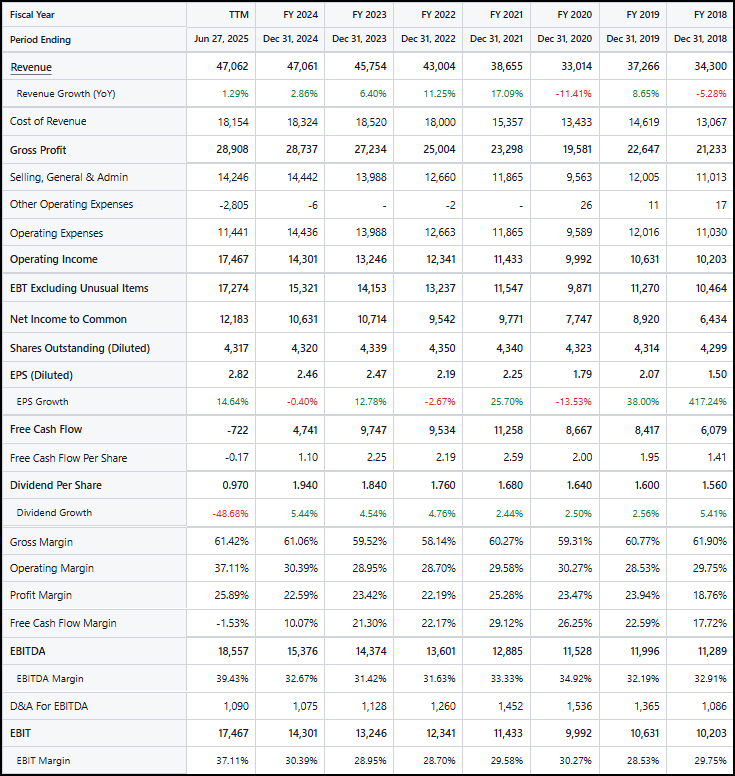Viewport: 735px width, 776px height.
Task: Select FY 2024 EBT value 15,321
Action: click(303, 288)
